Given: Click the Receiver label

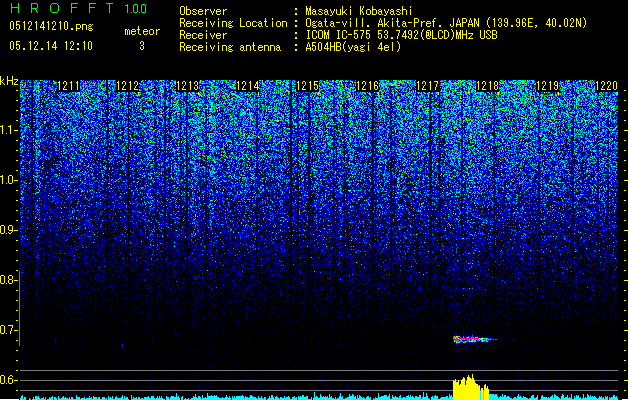Looking at the screenshot, I should point(203,35).
